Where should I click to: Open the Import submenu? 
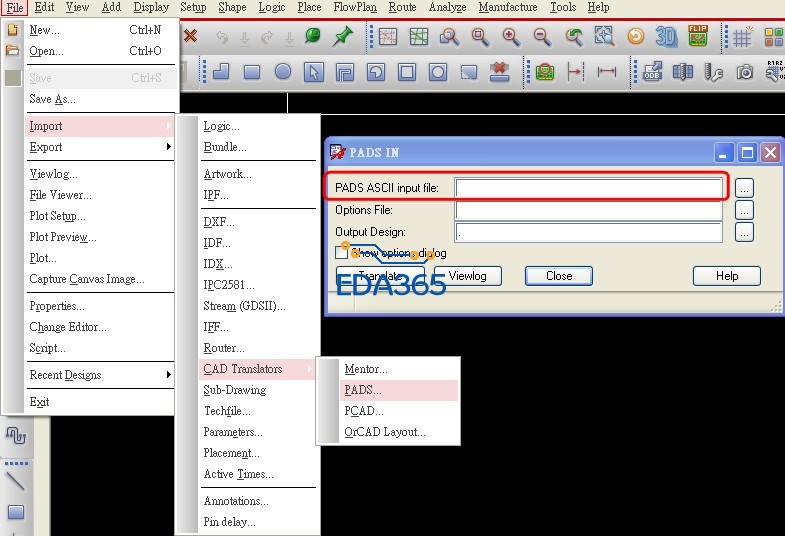[x=100, y=126]
